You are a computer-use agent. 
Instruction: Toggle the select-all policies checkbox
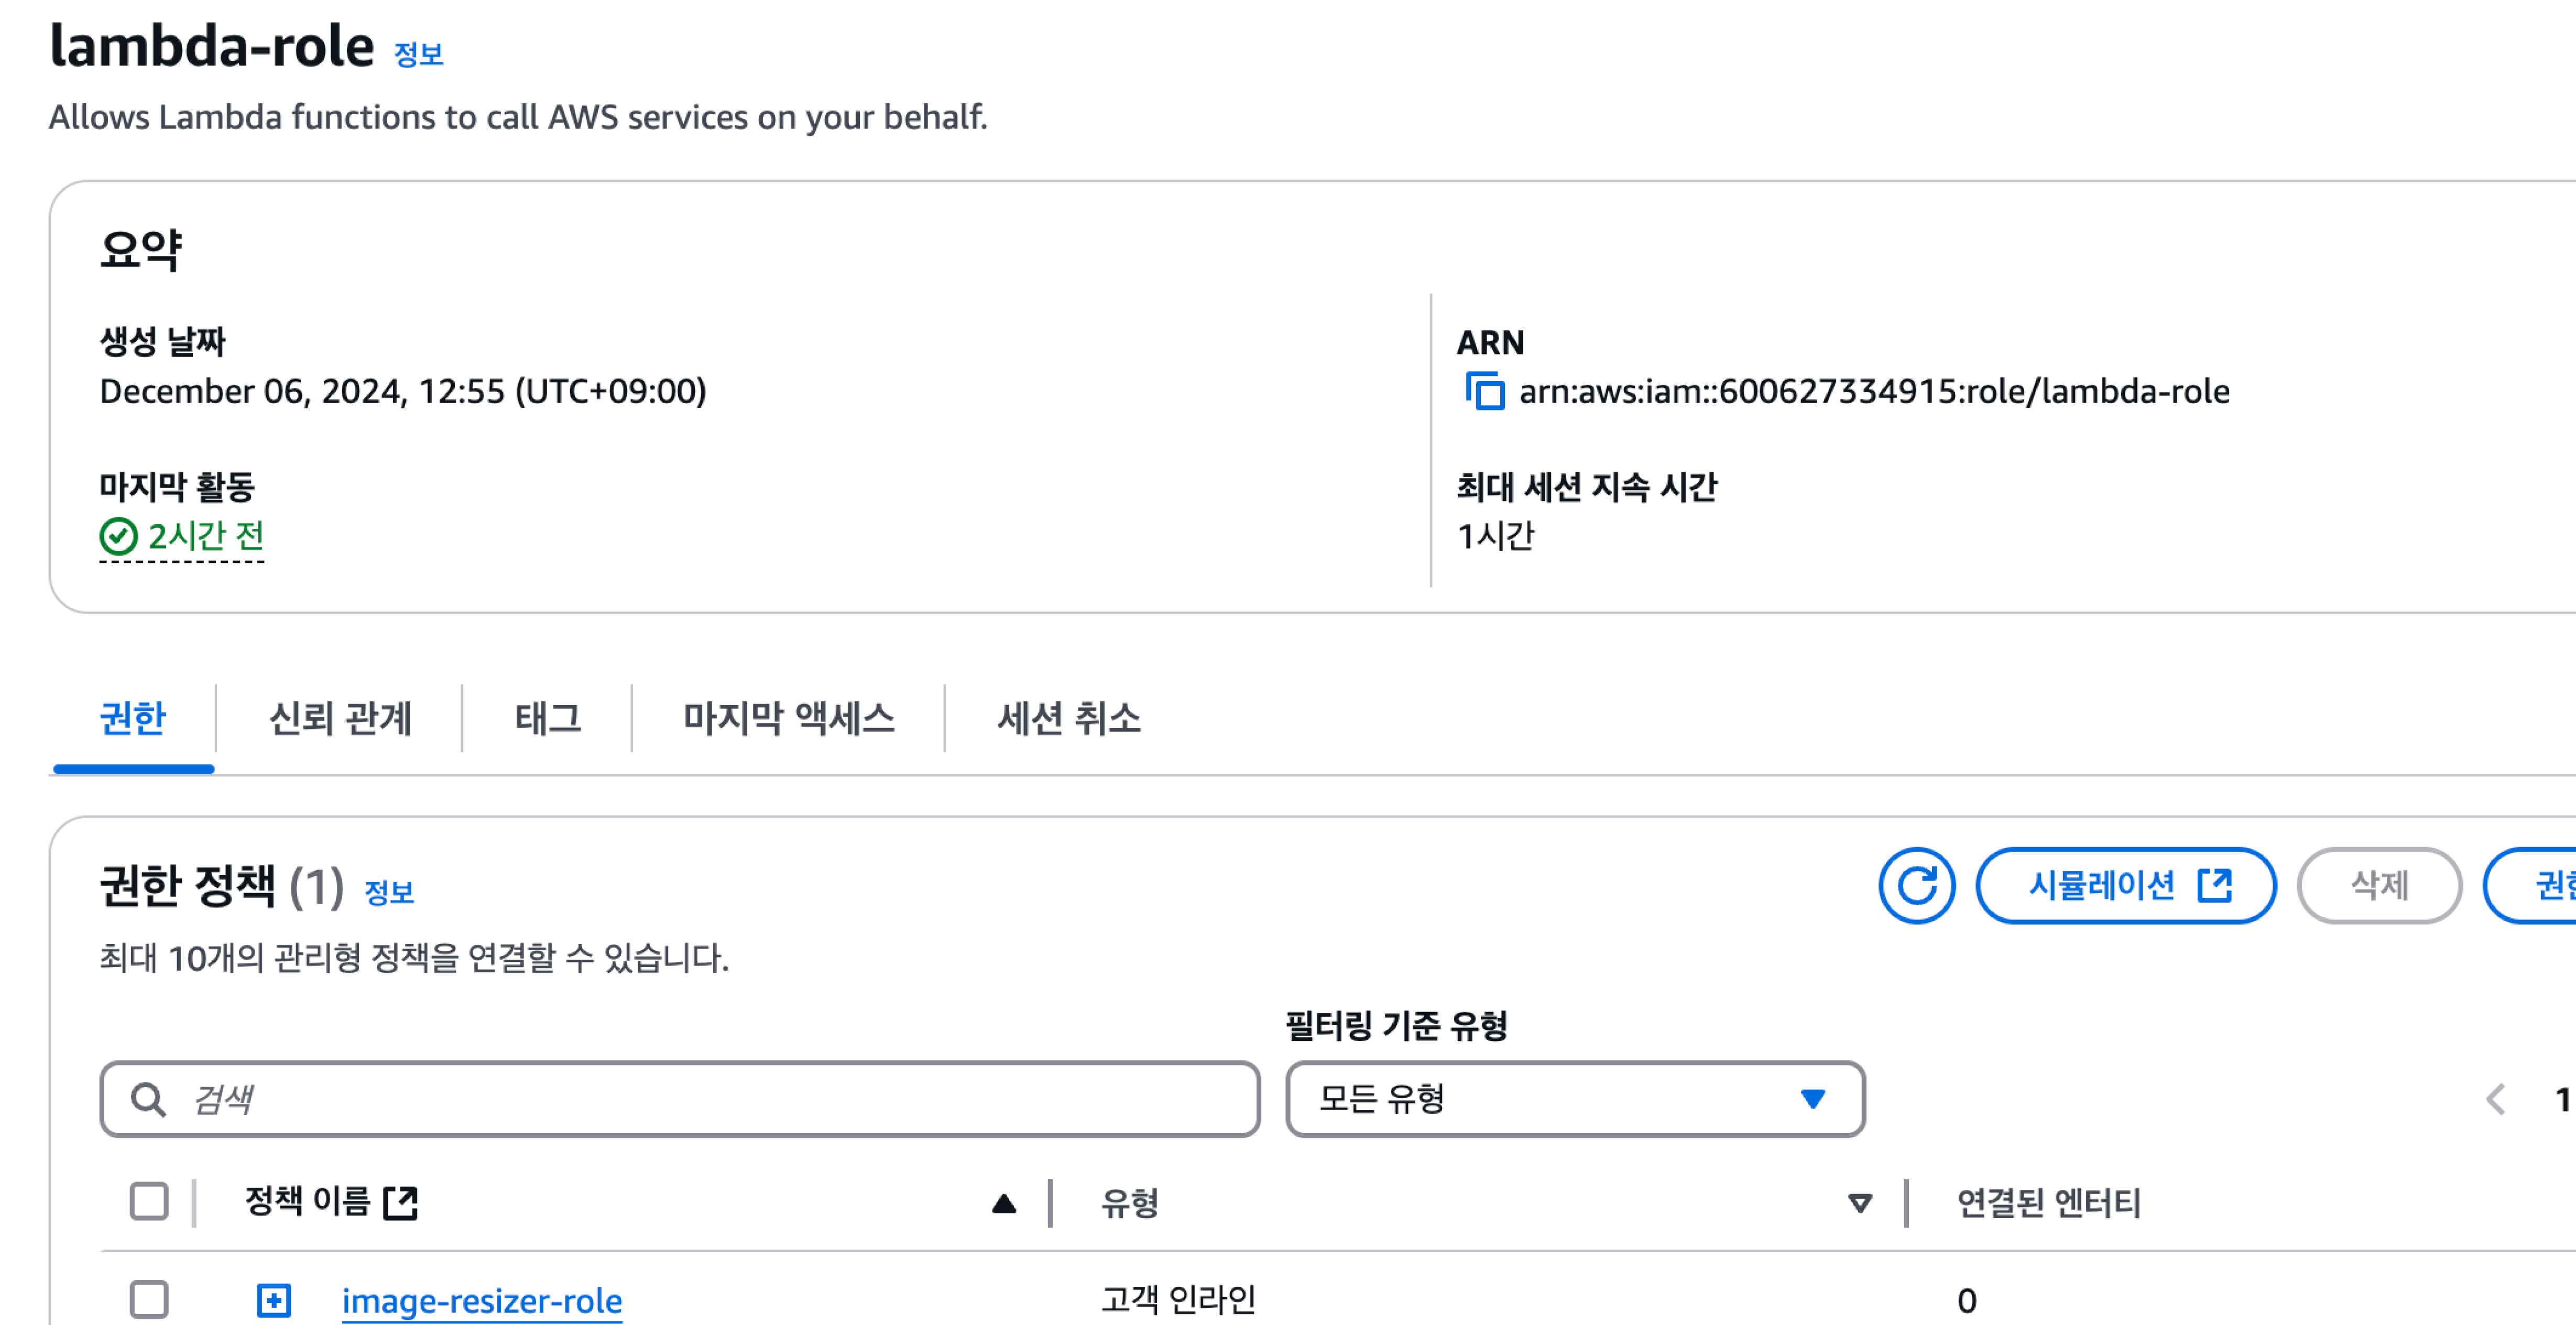(x=149, y=1201)
